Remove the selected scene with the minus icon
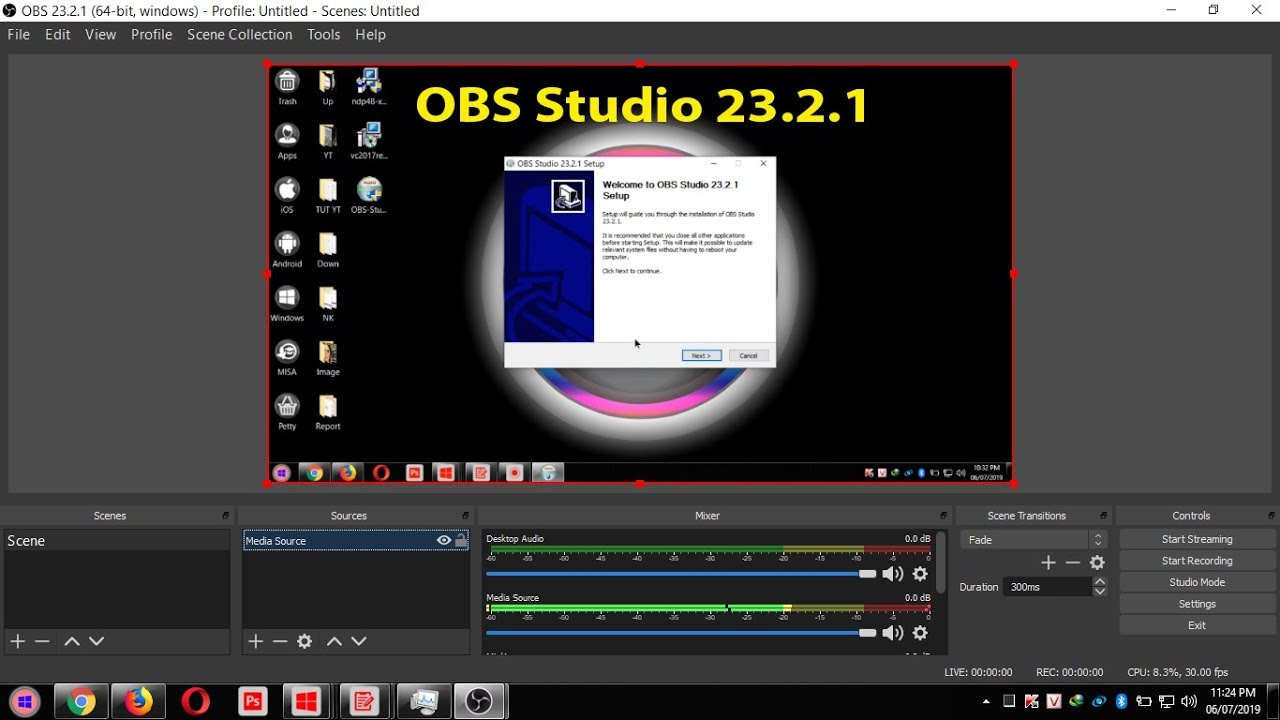 coord(42,641)
